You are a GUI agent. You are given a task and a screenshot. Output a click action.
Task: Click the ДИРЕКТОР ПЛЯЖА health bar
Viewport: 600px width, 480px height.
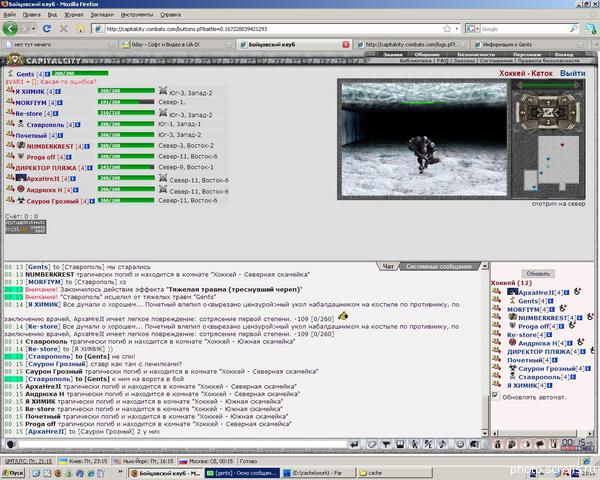(126, 167)
